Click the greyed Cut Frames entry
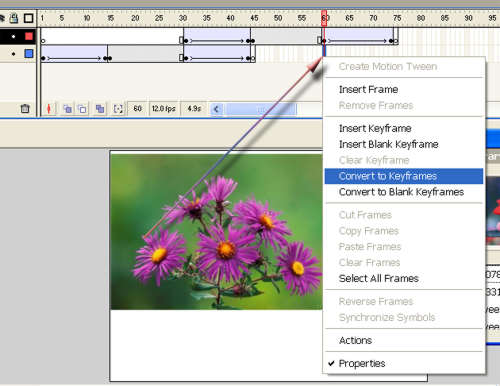500x386 pixels. [365, 215]
